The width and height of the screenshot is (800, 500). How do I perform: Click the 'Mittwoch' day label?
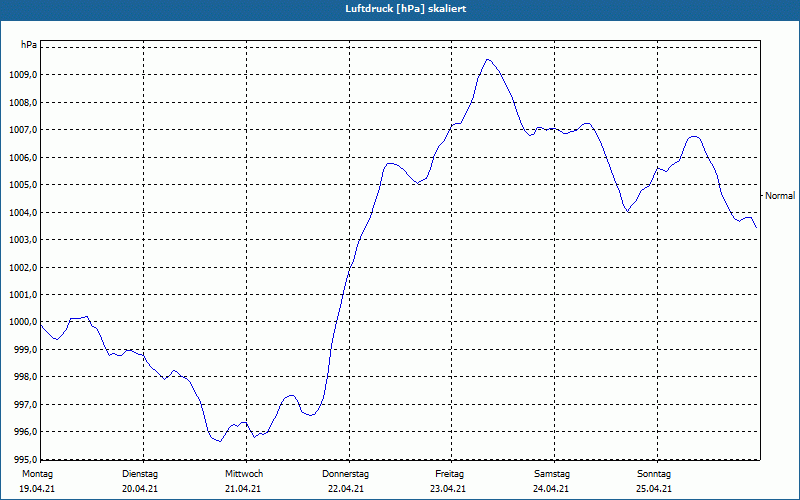244,474
